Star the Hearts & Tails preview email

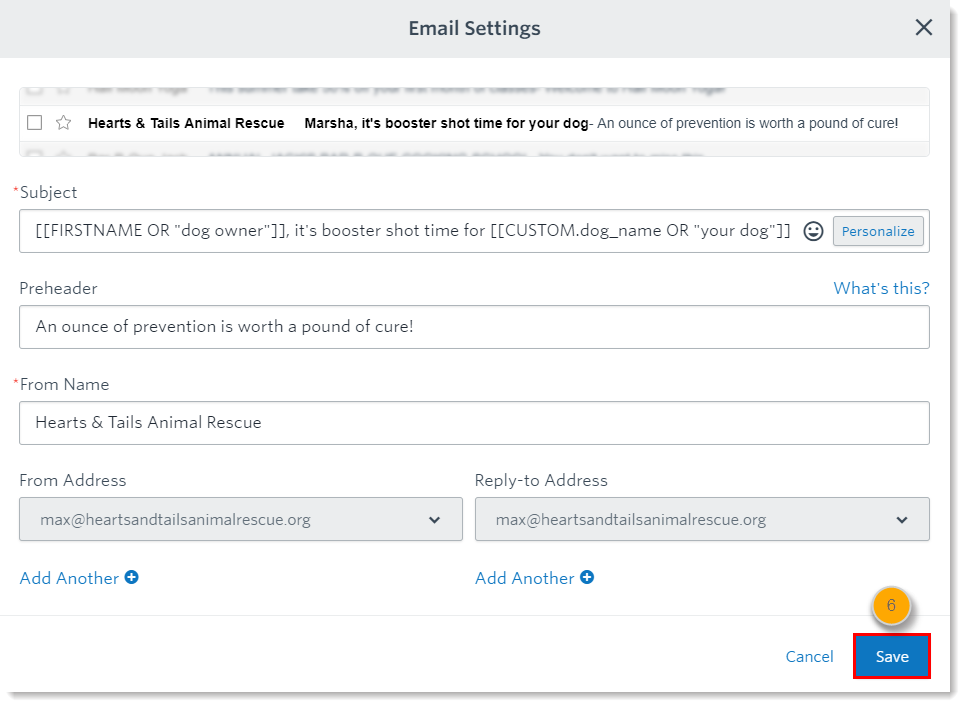click(x=62, y=122)
